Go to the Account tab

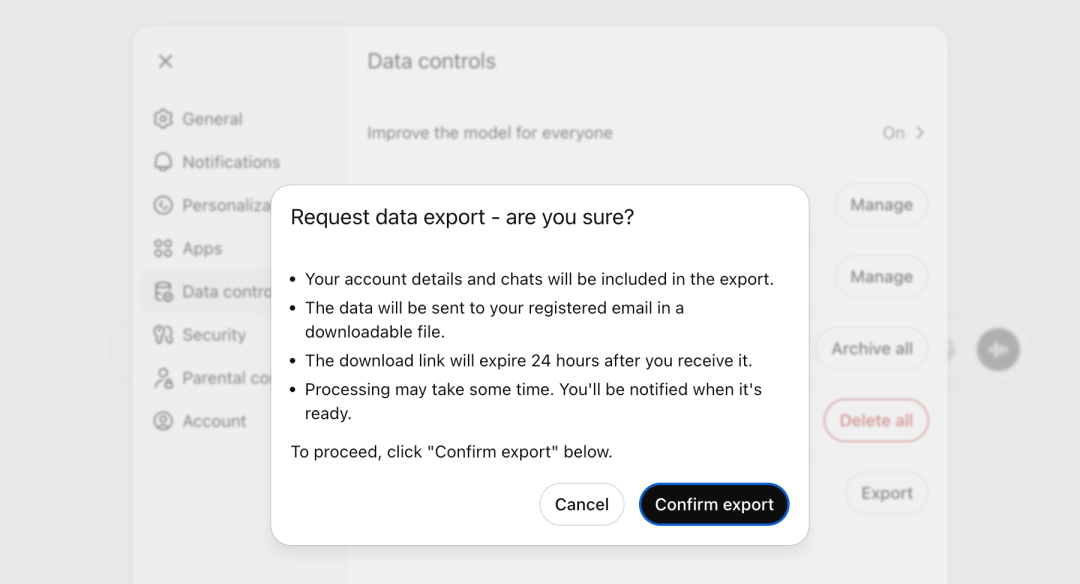point(214,421)
